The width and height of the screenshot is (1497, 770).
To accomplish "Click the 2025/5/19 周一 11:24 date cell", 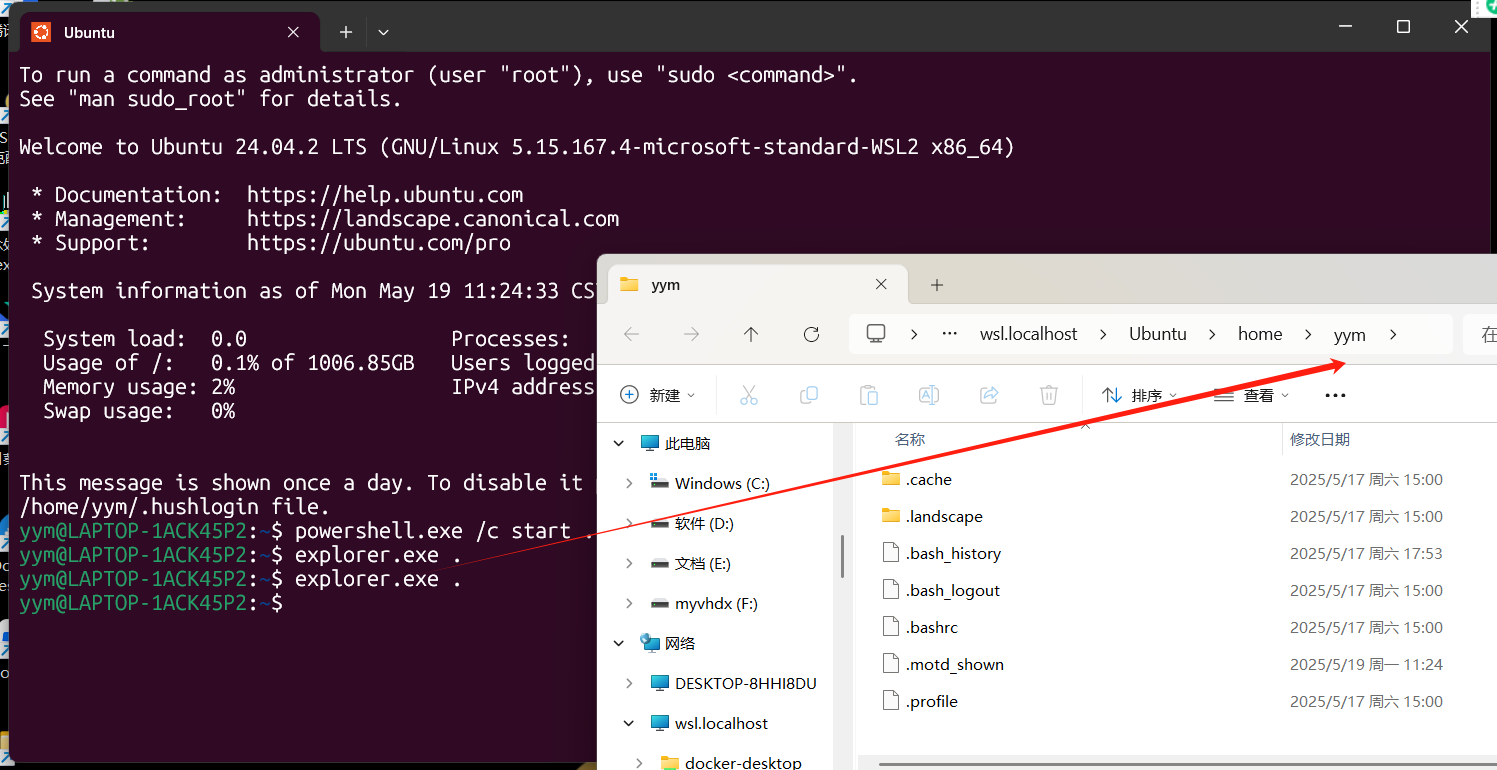I will 1366,664.
